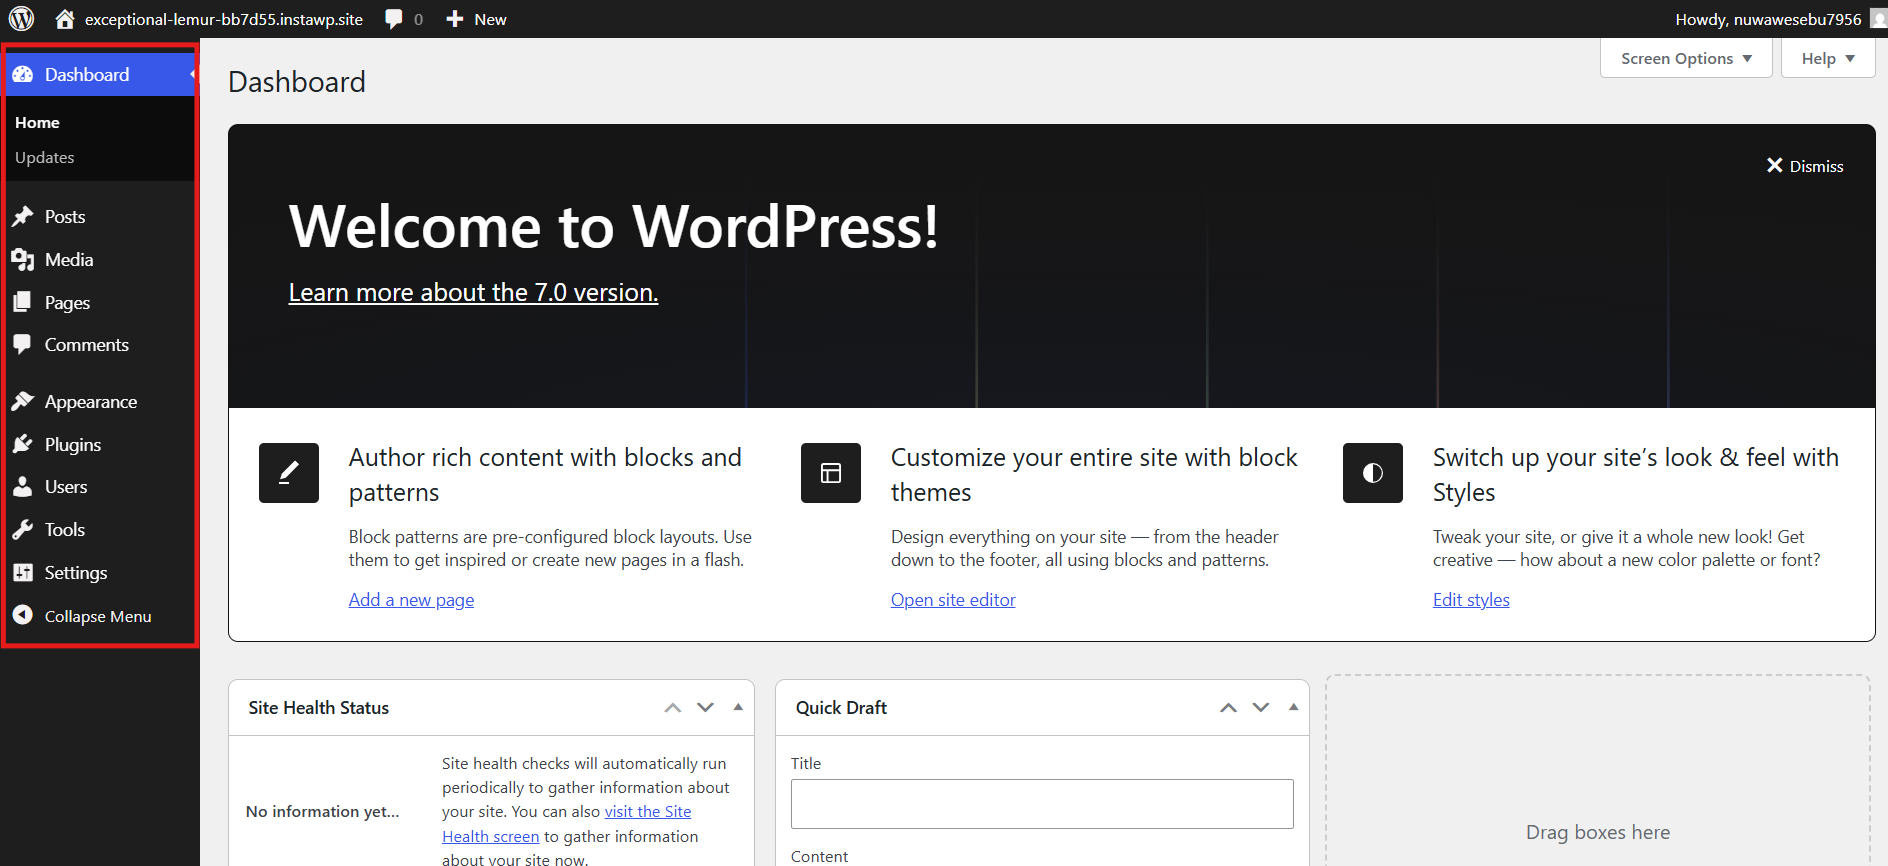This screenshot has width=1888, height=866.
Task: Open Settings menu label
Action: (x=76, y=573)
